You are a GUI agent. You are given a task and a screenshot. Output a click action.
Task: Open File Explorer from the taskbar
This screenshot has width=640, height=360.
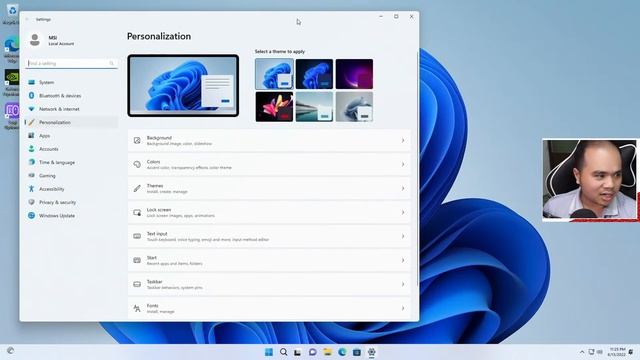[x=327, y=352]
